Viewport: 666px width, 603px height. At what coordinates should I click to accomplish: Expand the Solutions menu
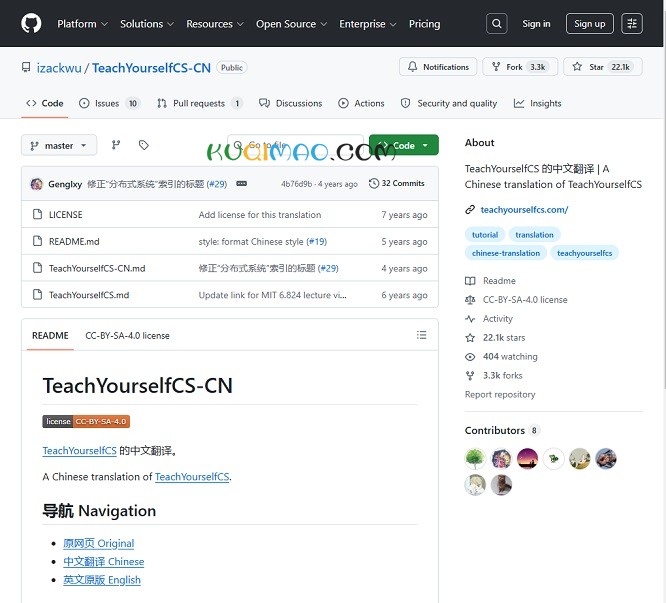coord(147,24)
